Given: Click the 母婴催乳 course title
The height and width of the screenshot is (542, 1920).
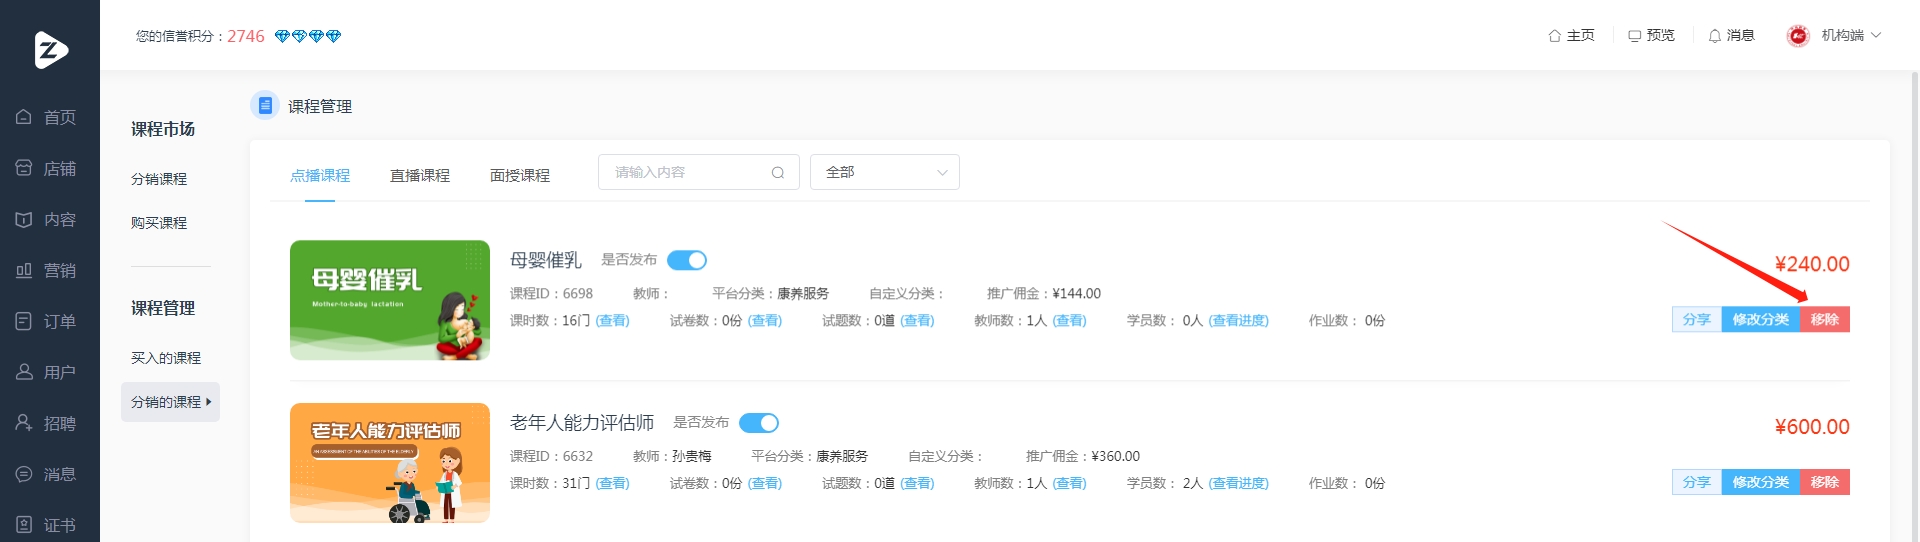Looking at the screenshot, I should pos(546,260).
